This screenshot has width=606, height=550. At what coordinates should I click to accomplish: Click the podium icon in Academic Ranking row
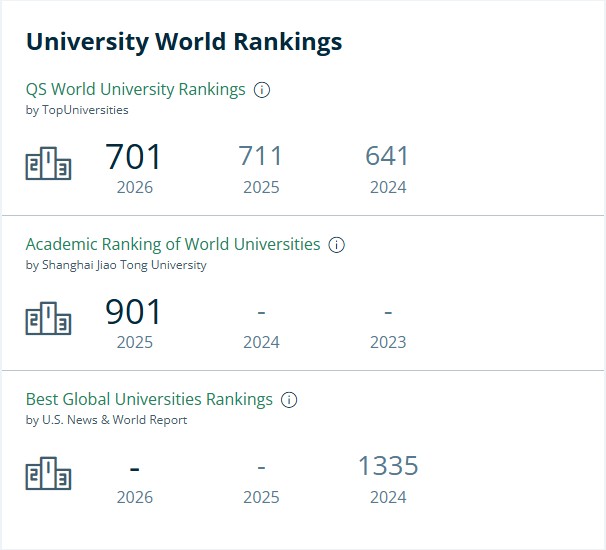click(x=49, y=318)
